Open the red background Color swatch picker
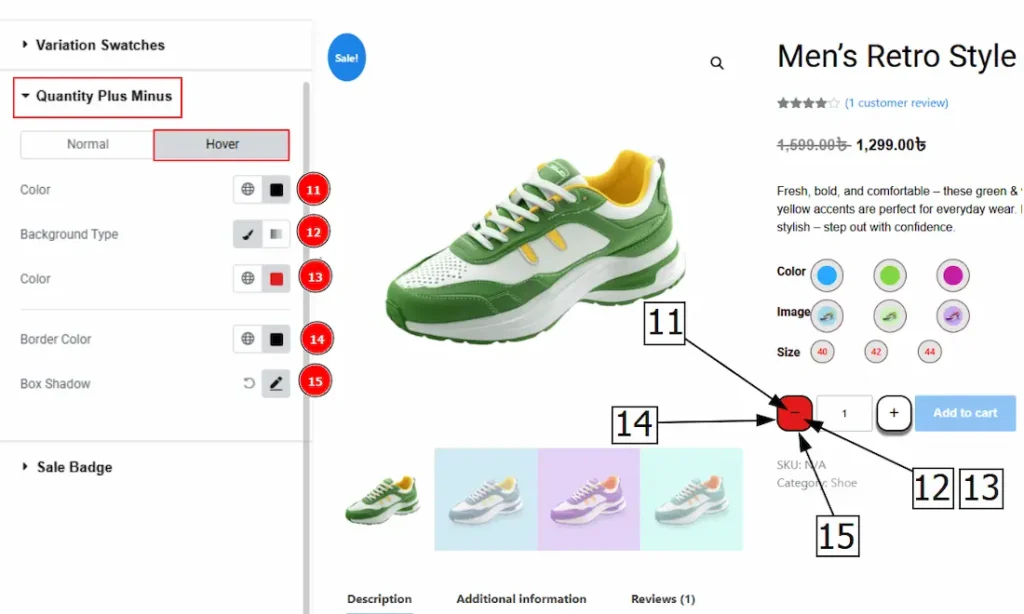 [x=276, y=279]
